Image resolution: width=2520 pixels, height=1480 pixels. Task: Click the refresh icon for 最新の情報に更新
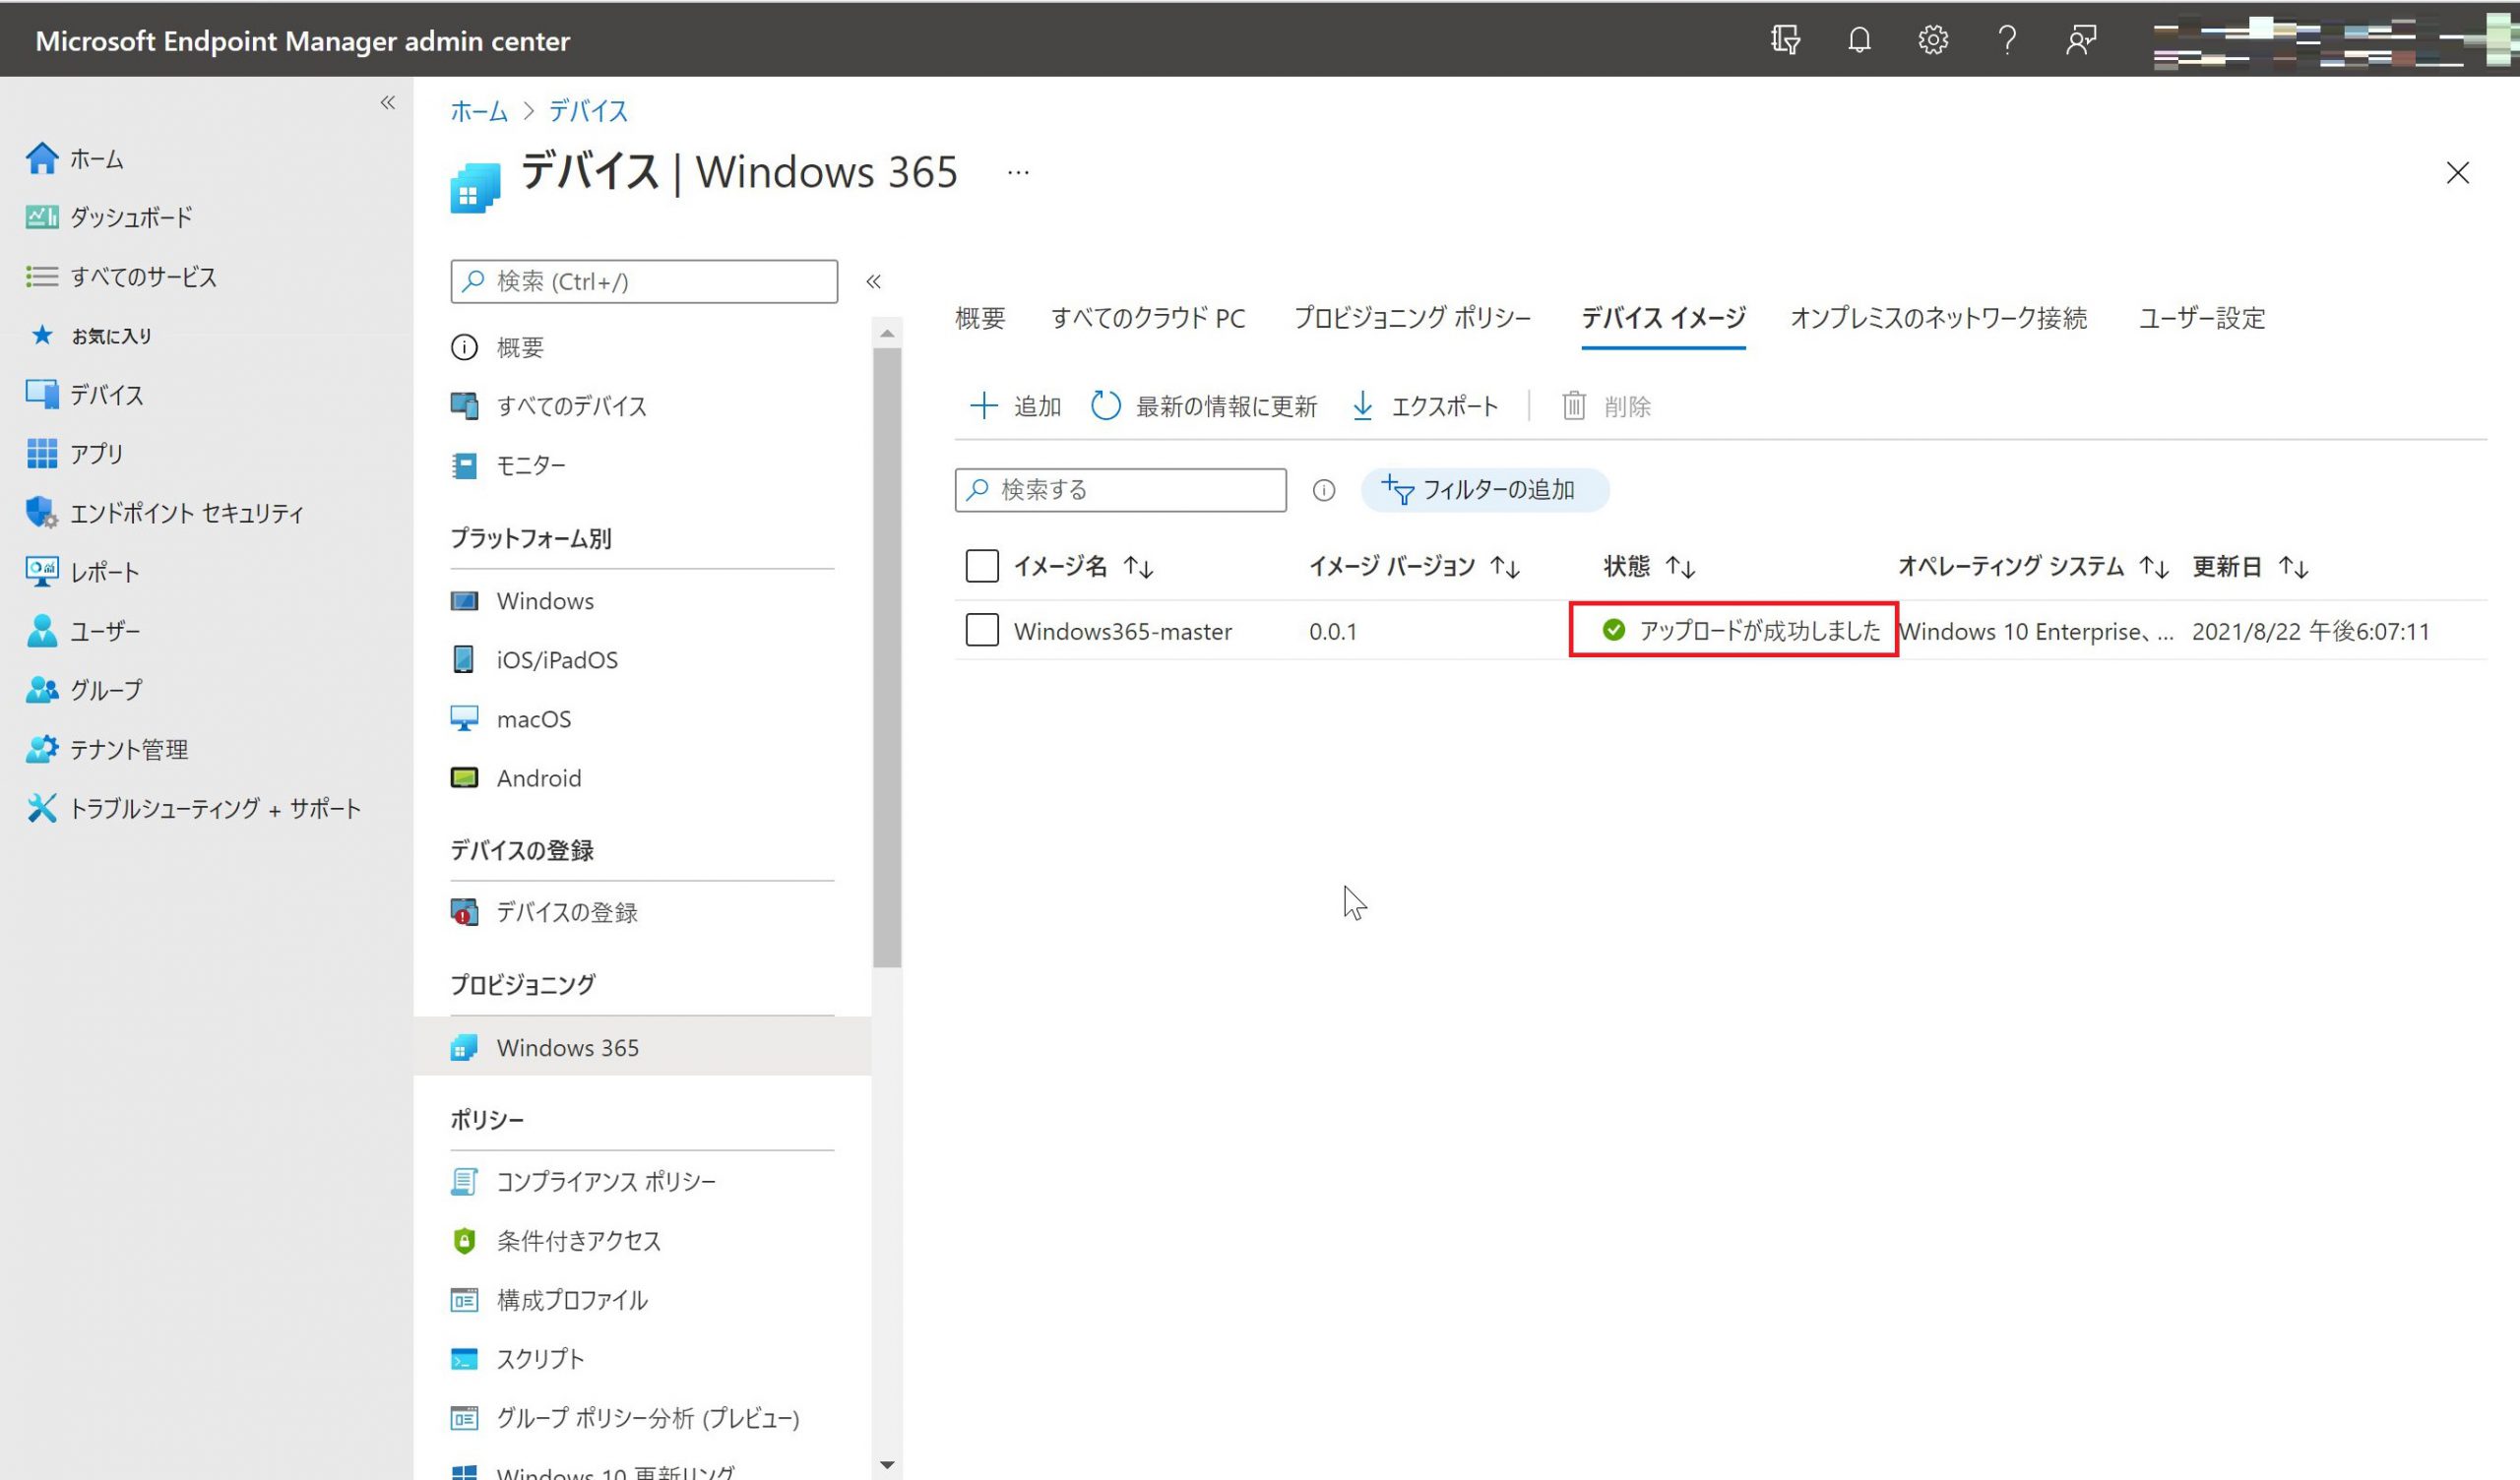click(x=1105, y=406)
